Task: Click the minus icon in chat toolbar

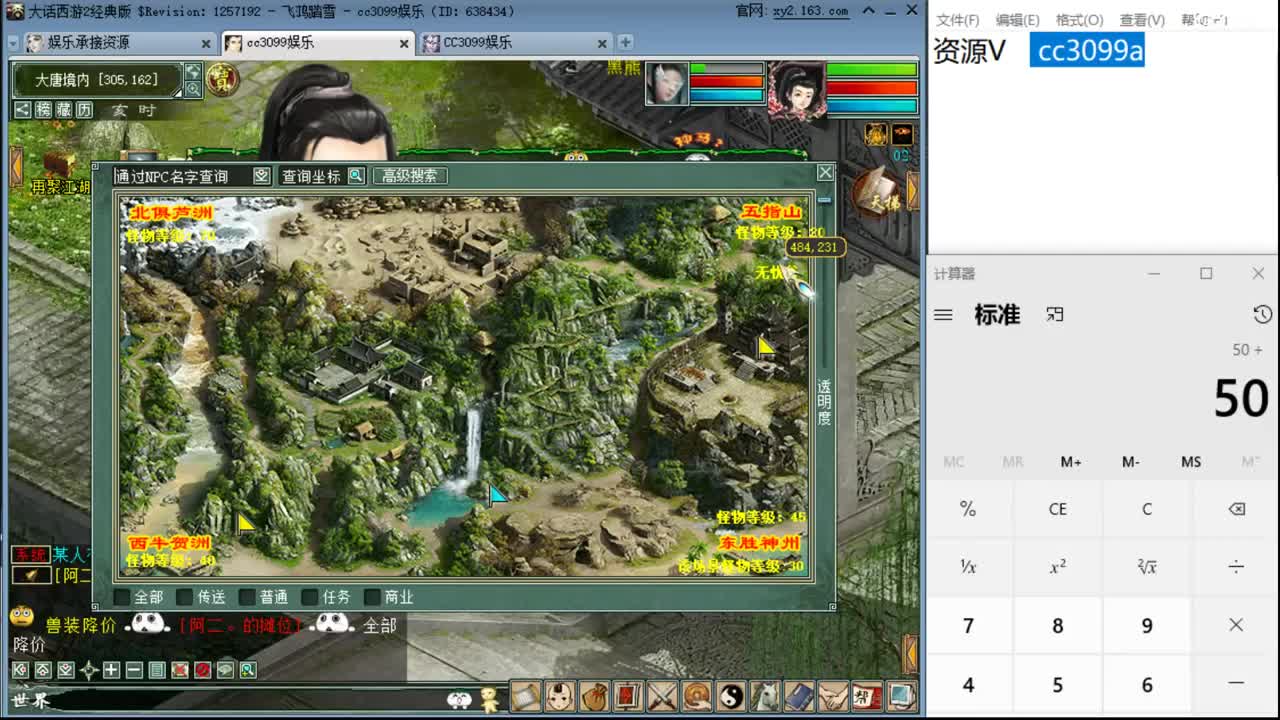Action: coord(134,670)
